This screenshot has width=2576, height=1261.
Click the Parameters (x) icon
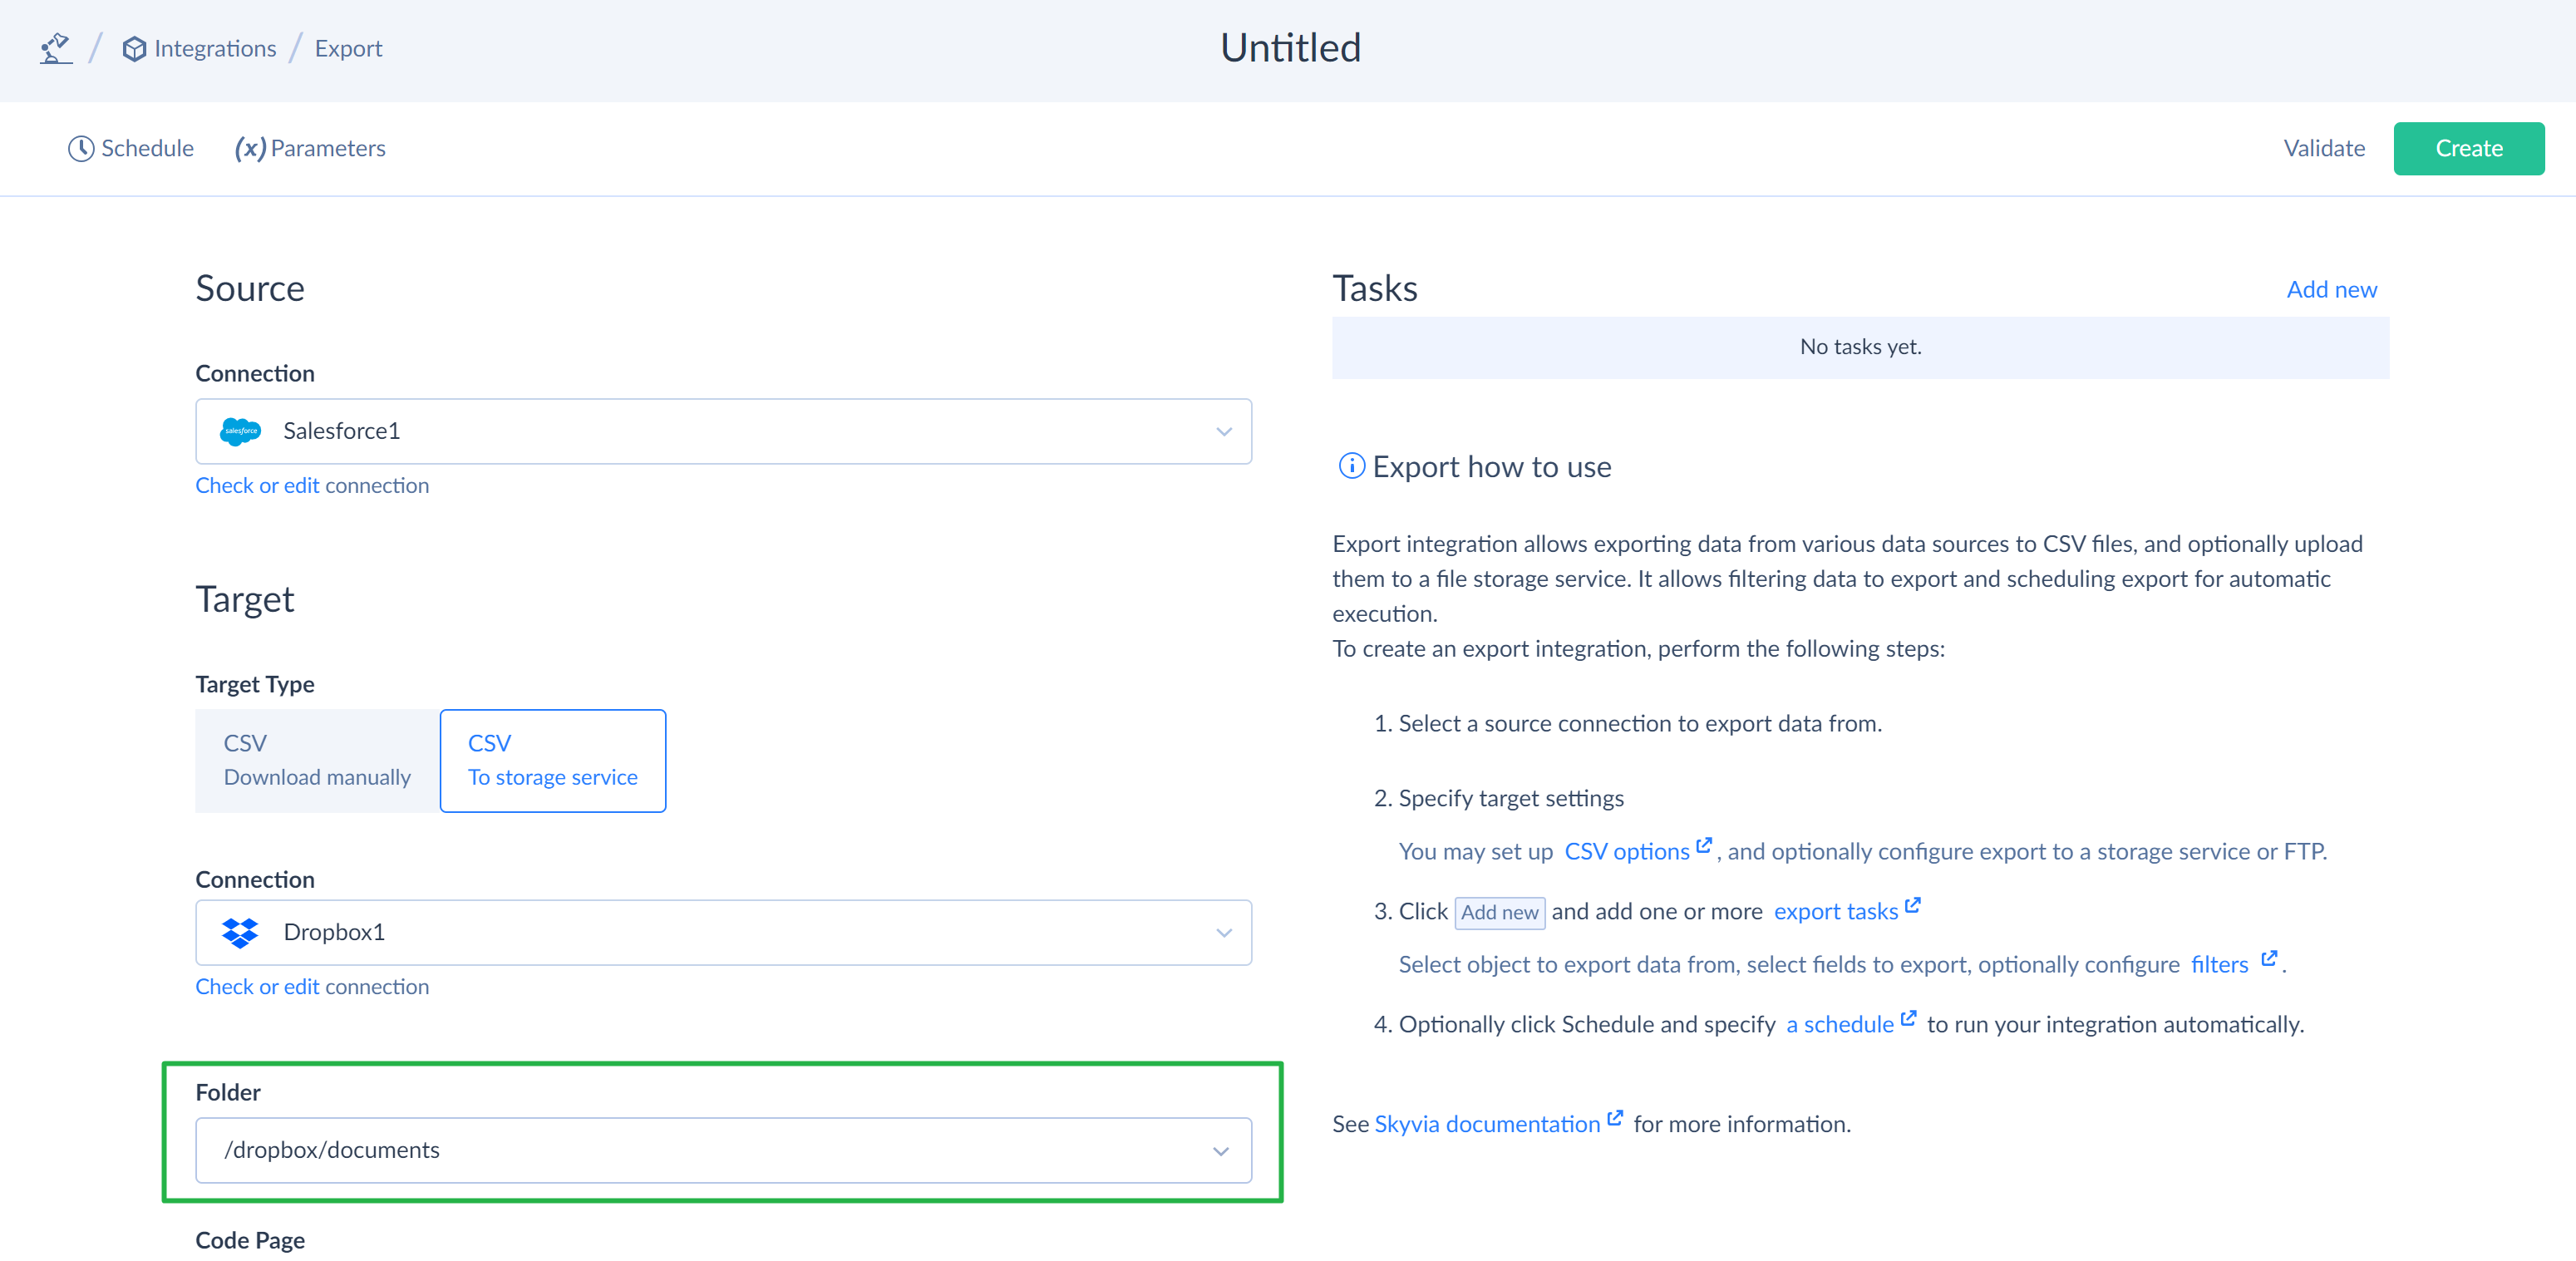point(250,149)
